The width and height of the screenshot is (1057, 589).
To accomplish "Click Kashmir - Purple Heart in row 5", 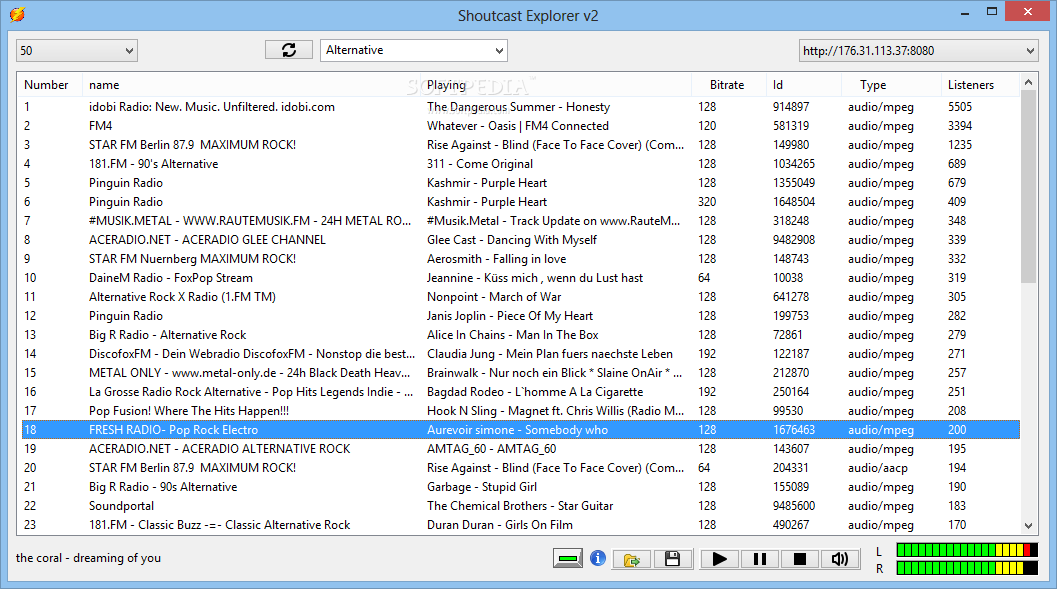I will pos(487,183).
